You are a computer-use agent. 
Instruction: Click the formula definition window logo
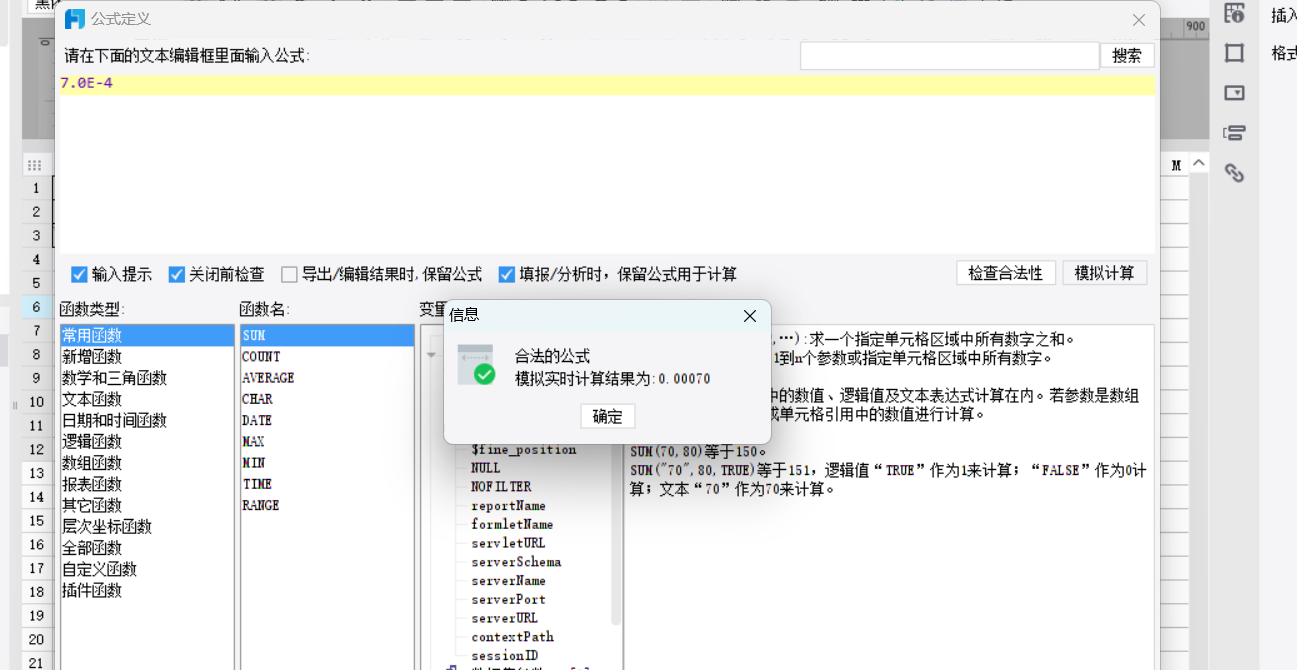tap(74, 19)
